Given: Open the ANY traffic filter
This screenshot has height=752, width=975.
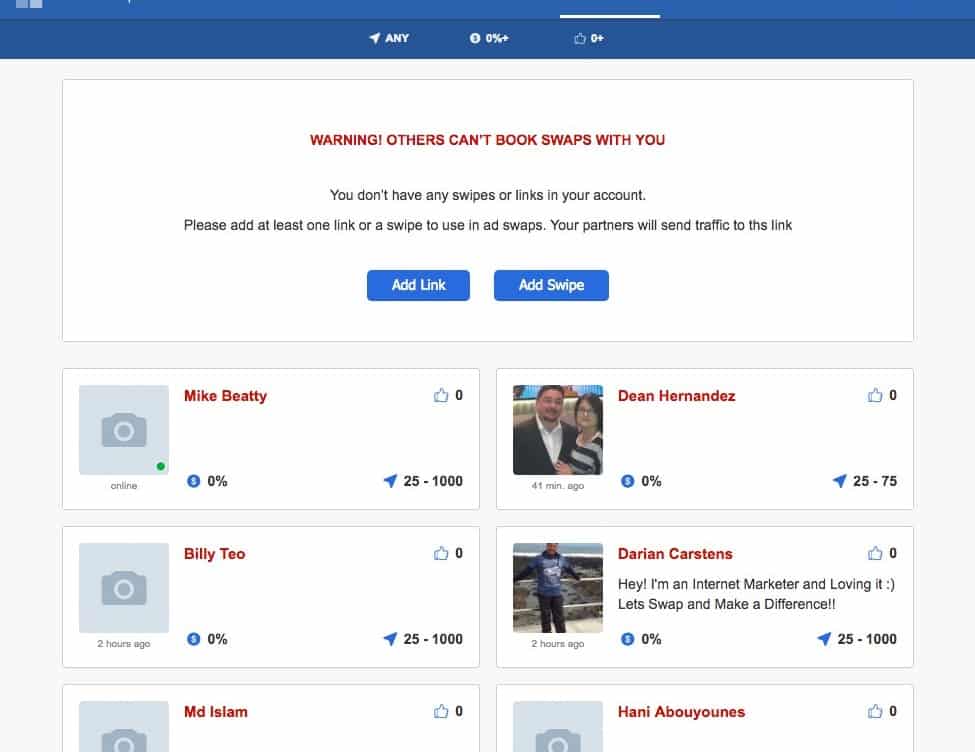Looking at the screenshot, I should pos(389,38).
